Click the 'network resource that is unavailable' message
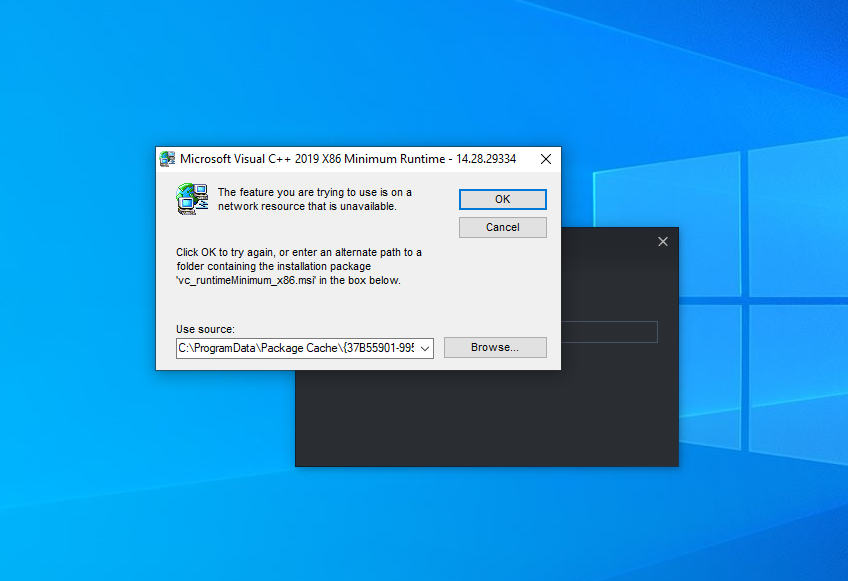Image resolution: width=848 pixels, height=581 pixels. 315,199
